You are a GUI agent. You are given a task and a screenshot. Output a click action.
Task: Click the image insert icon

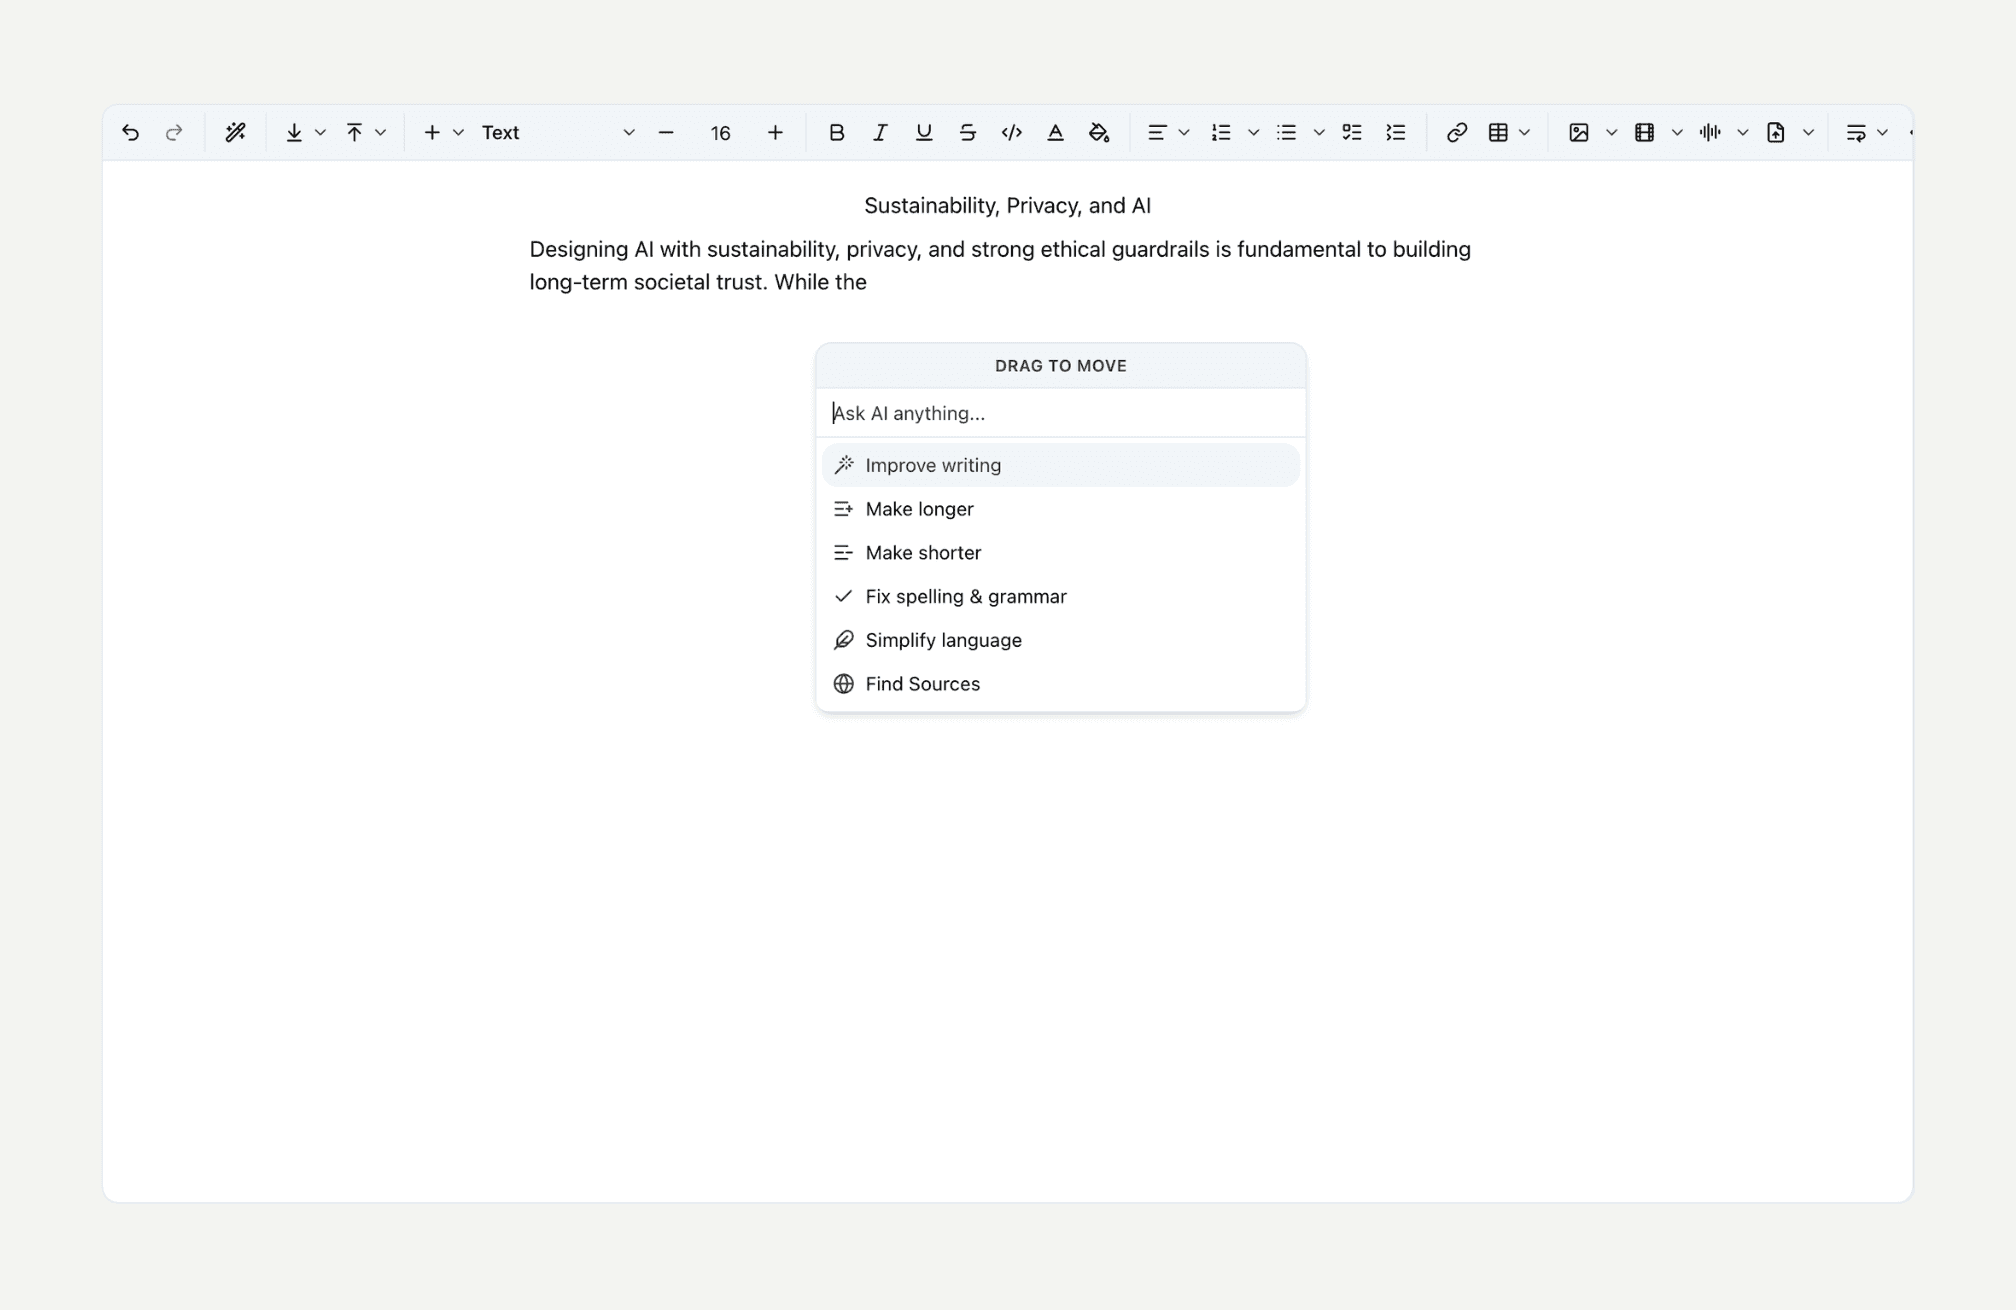pos(1578,133)
